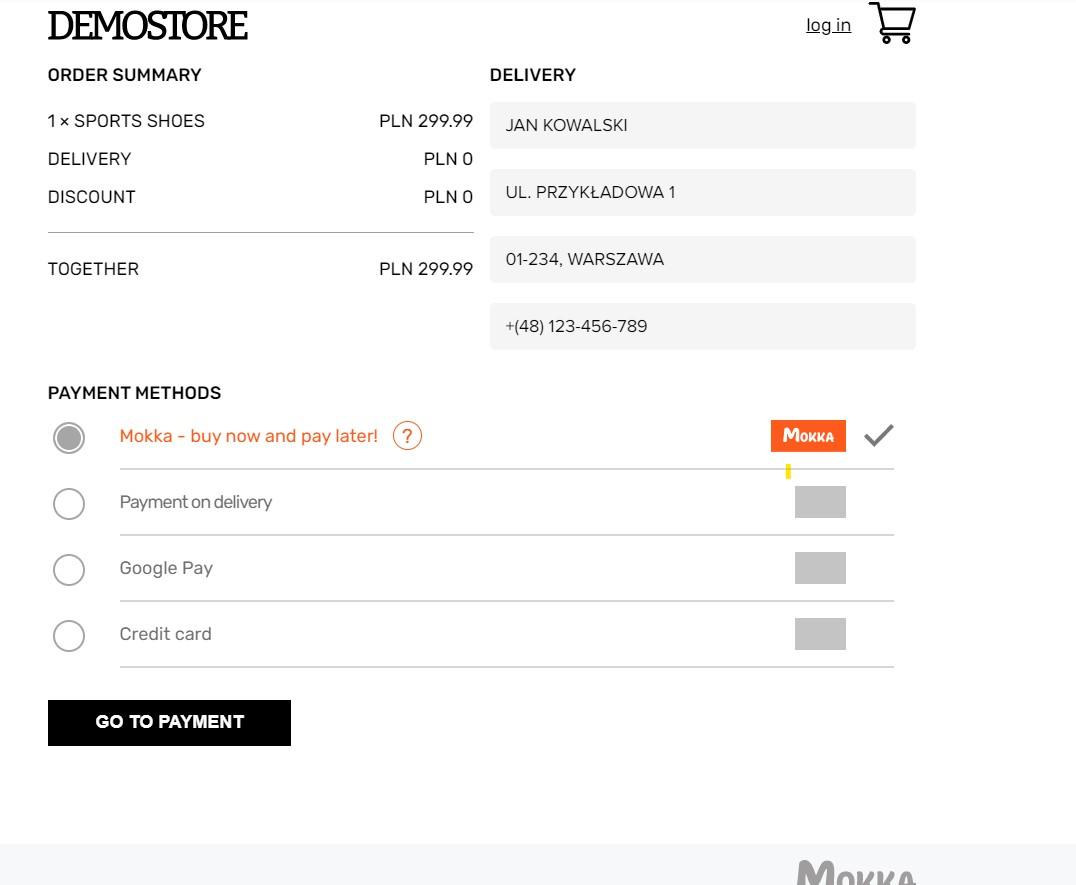1076x885 pixels.
Task: Click the Mokka help question mark icon
Action: coord(407,436)
